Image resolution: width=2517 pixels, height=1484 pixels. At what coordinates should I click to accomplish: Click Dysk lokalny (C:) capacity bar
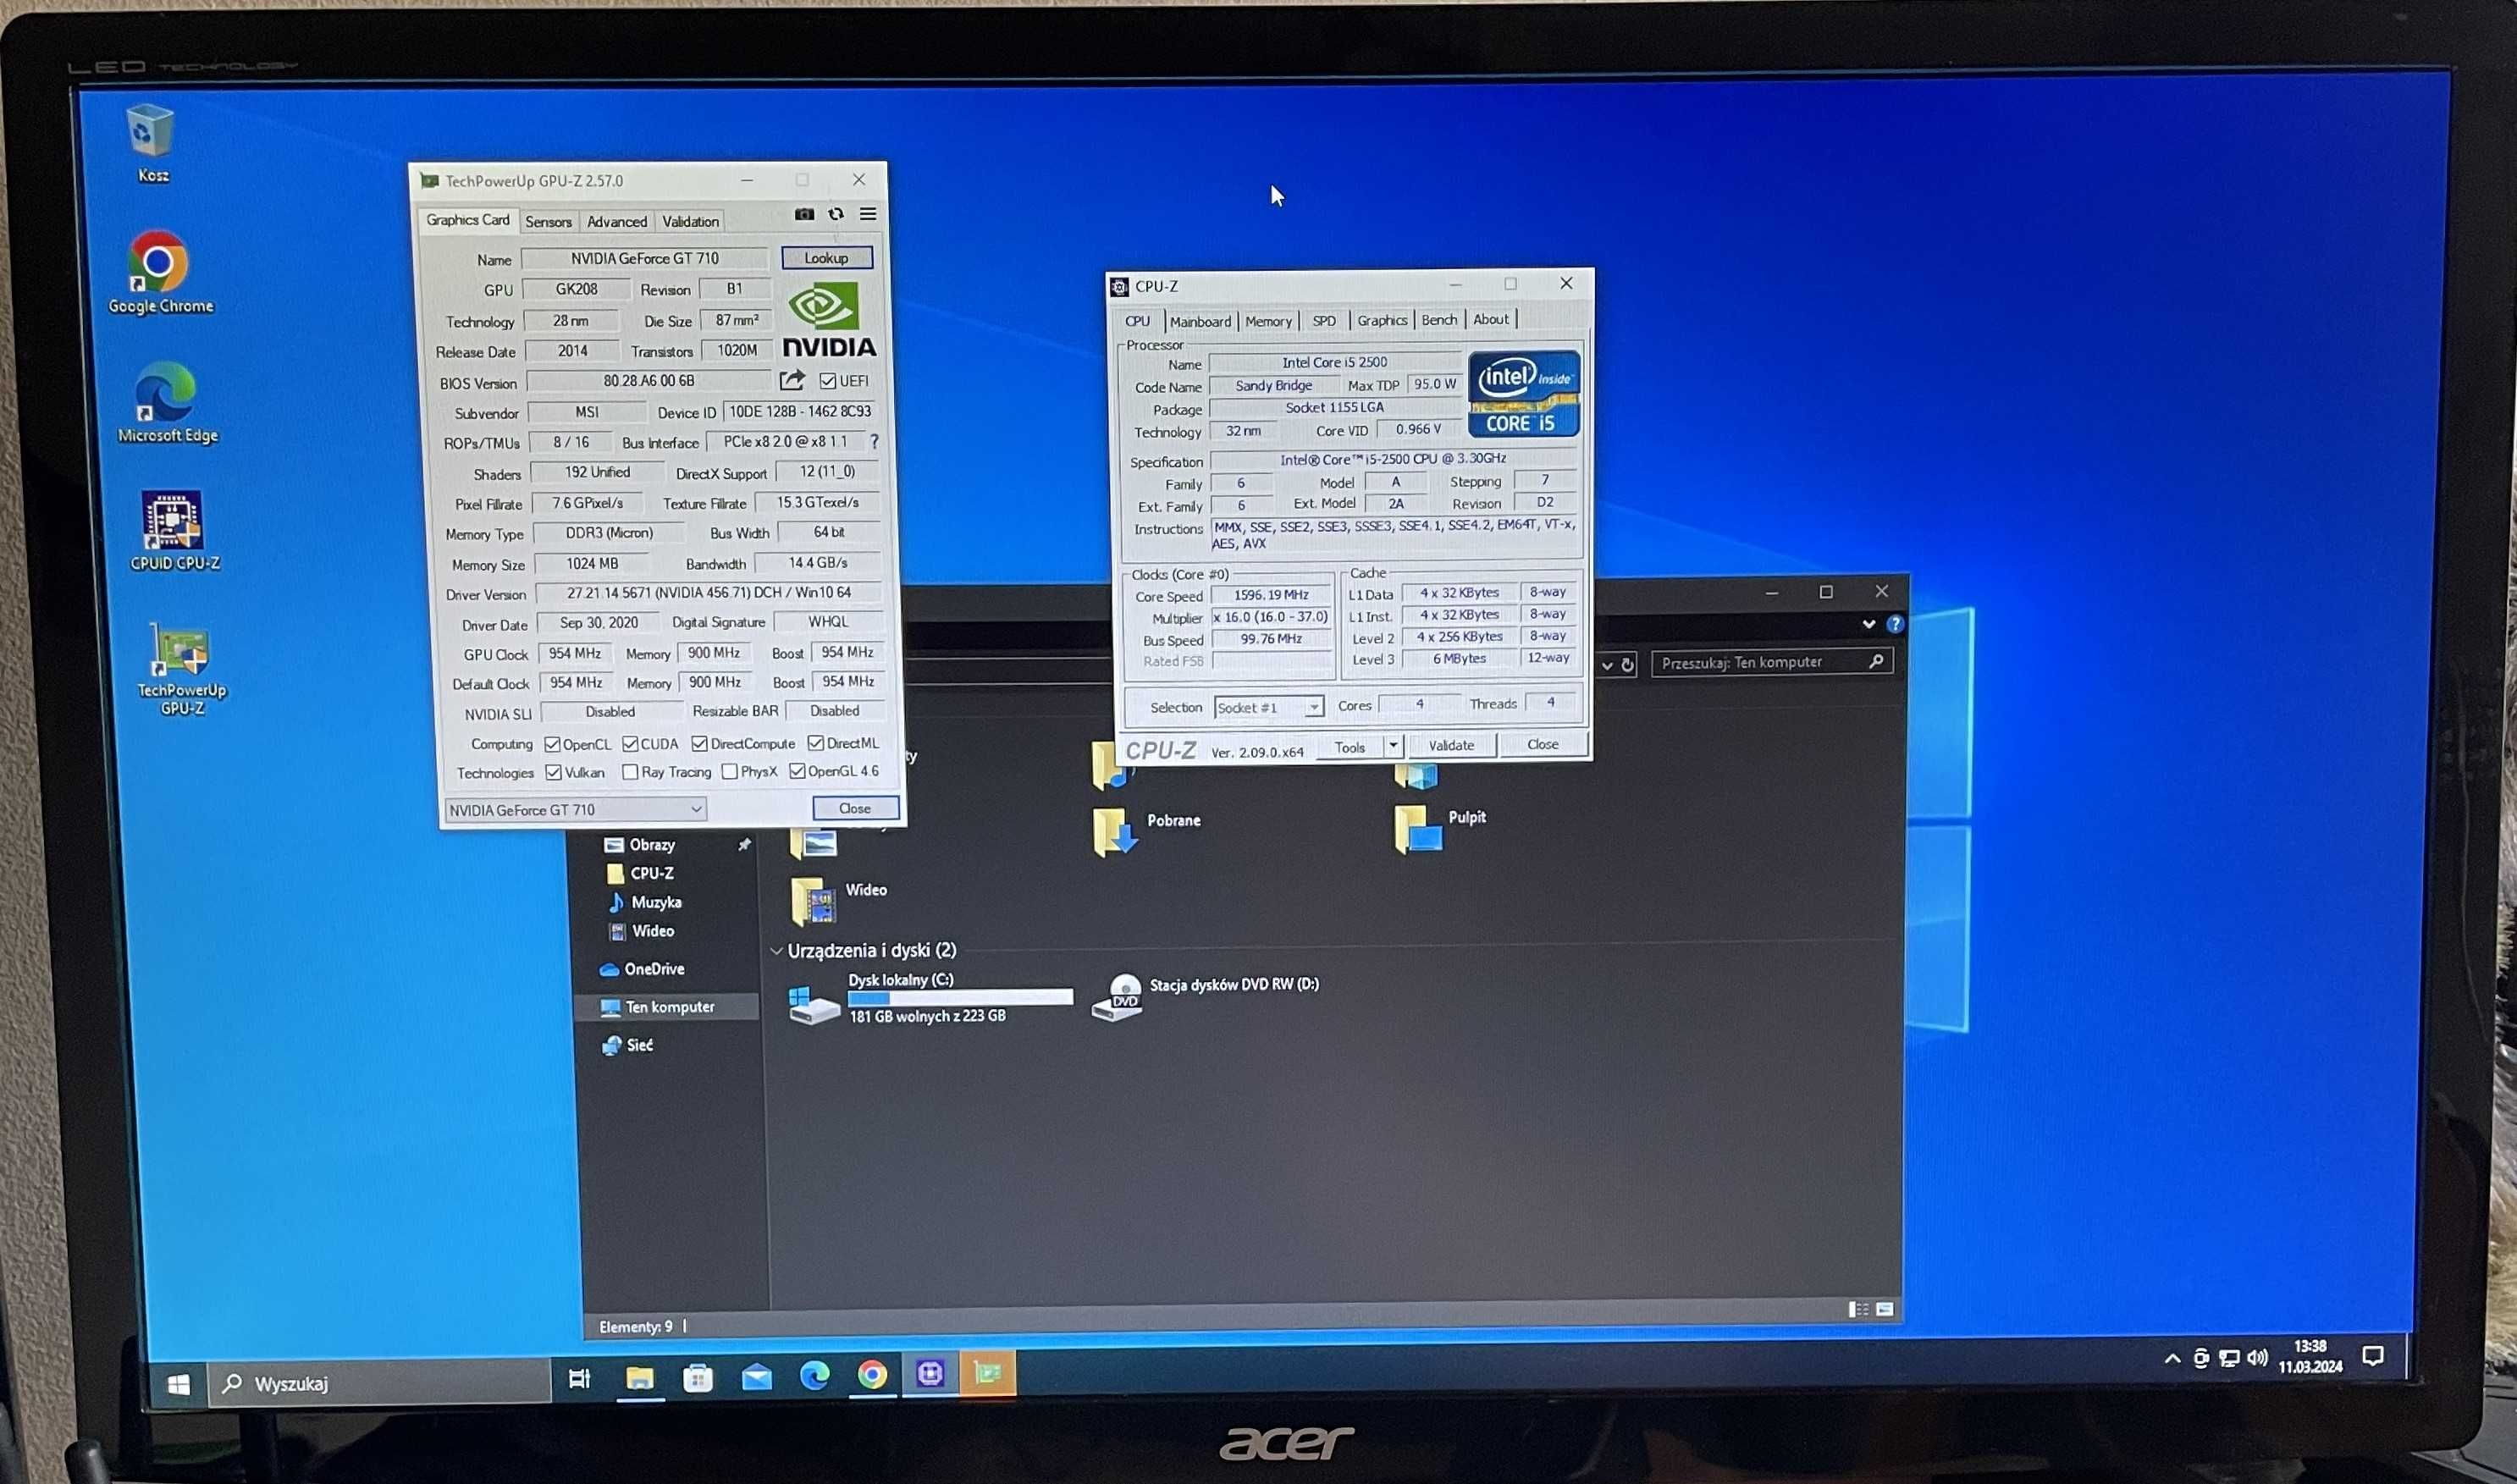coord(960,997)
